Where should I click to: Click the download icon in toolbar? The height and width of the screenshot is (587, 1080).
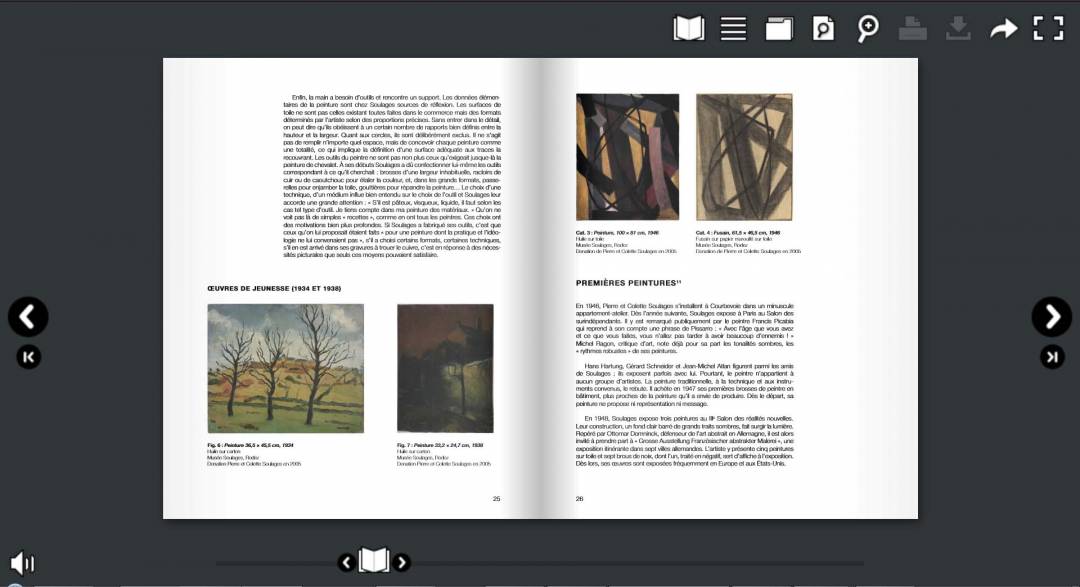(958, 28)
